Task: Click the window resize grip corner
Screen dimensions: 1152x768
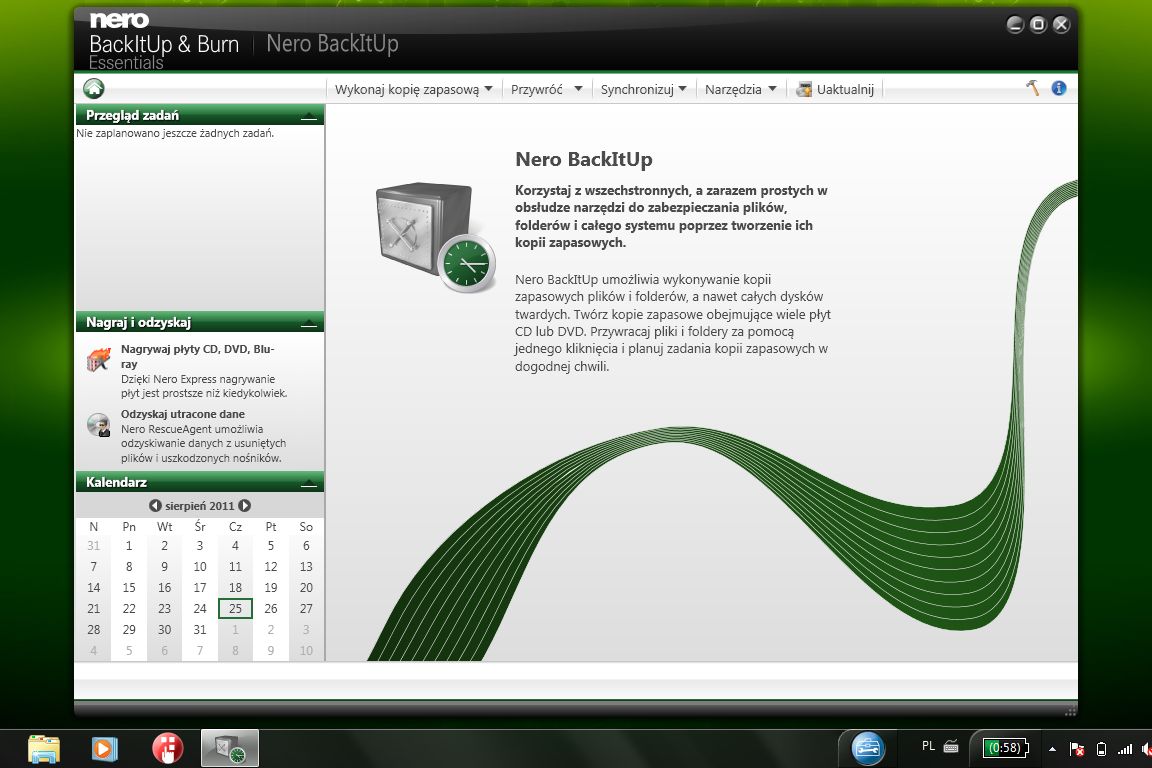Action: click(x=1070, y=710)
